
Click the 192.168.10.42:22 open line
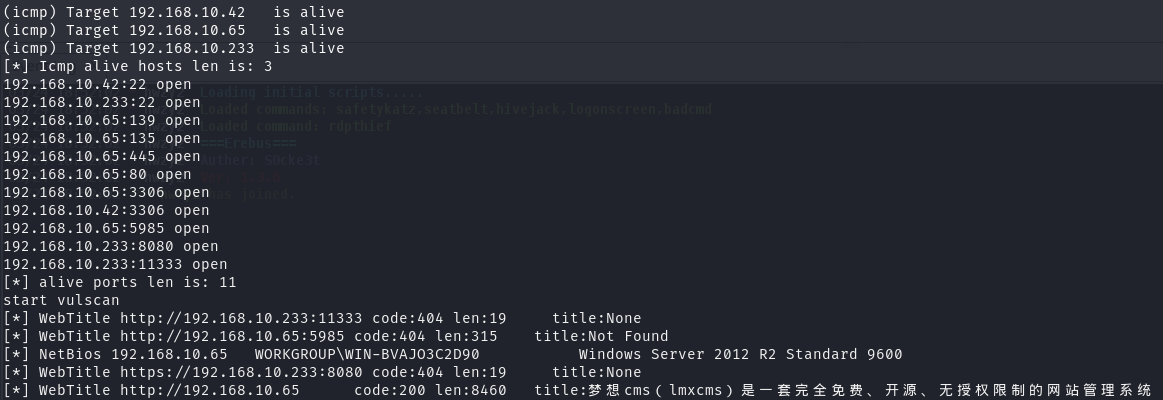97,84
